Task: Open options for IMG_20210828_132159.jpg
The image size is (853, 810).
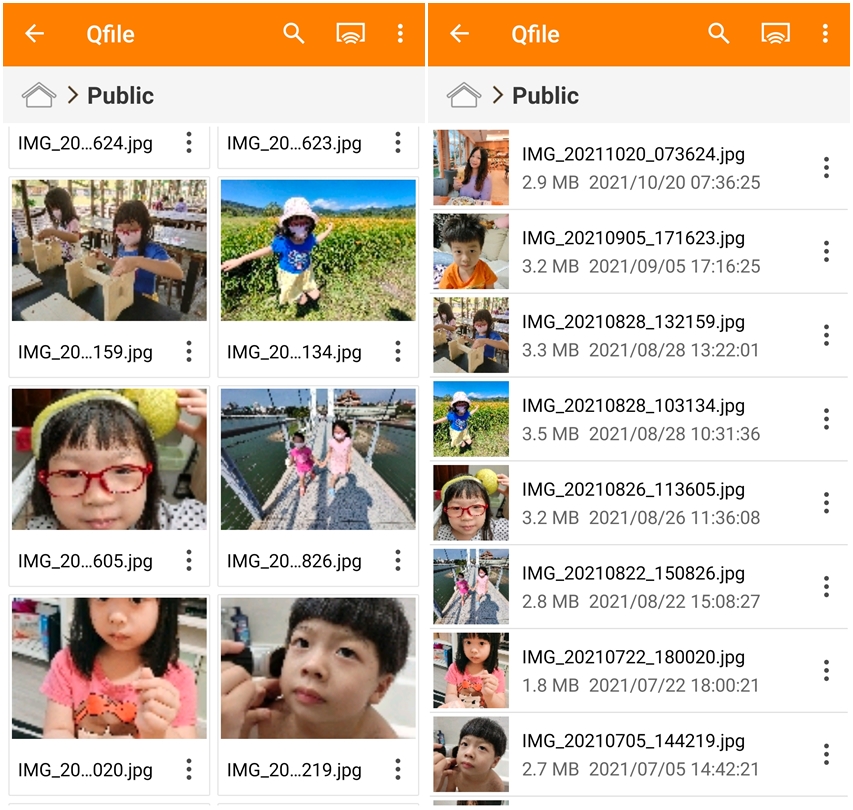Action: click(826, 335)
